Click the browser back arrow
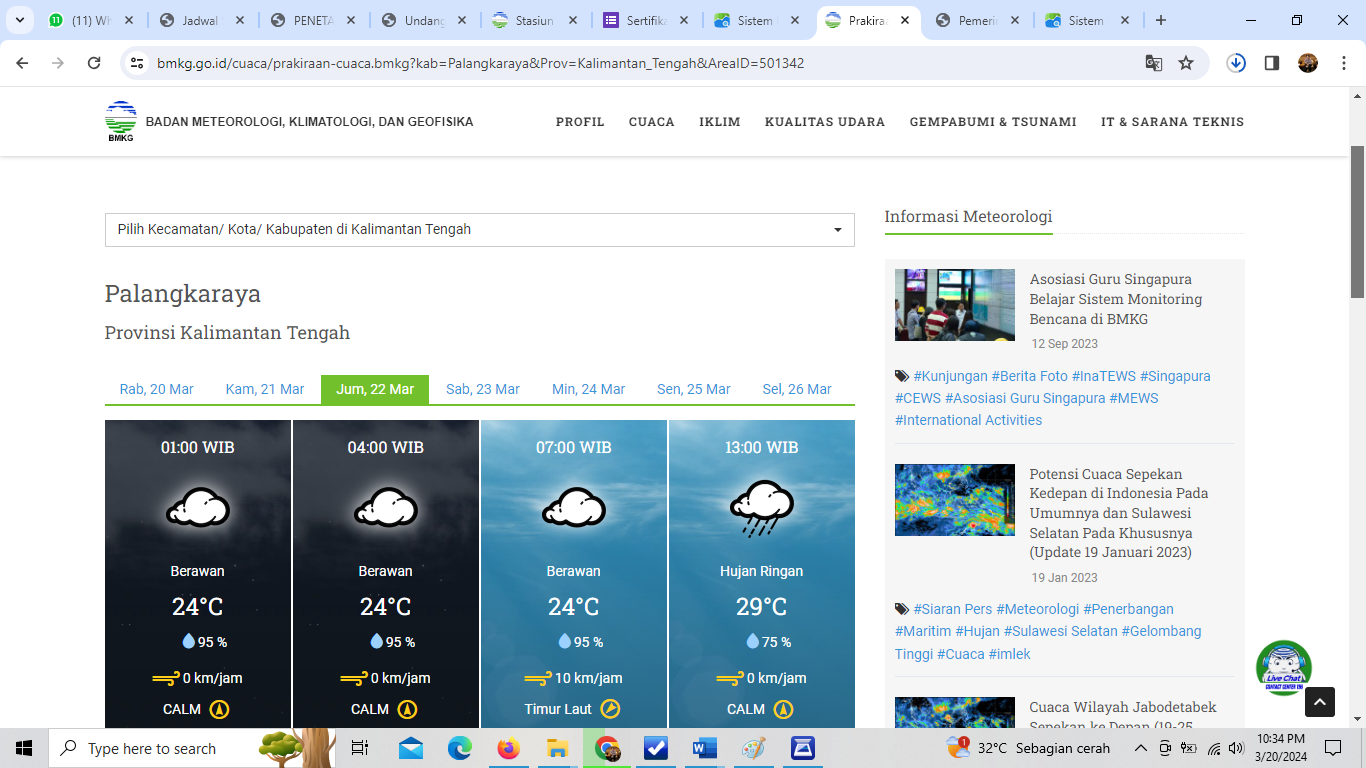 click(22, 63)
